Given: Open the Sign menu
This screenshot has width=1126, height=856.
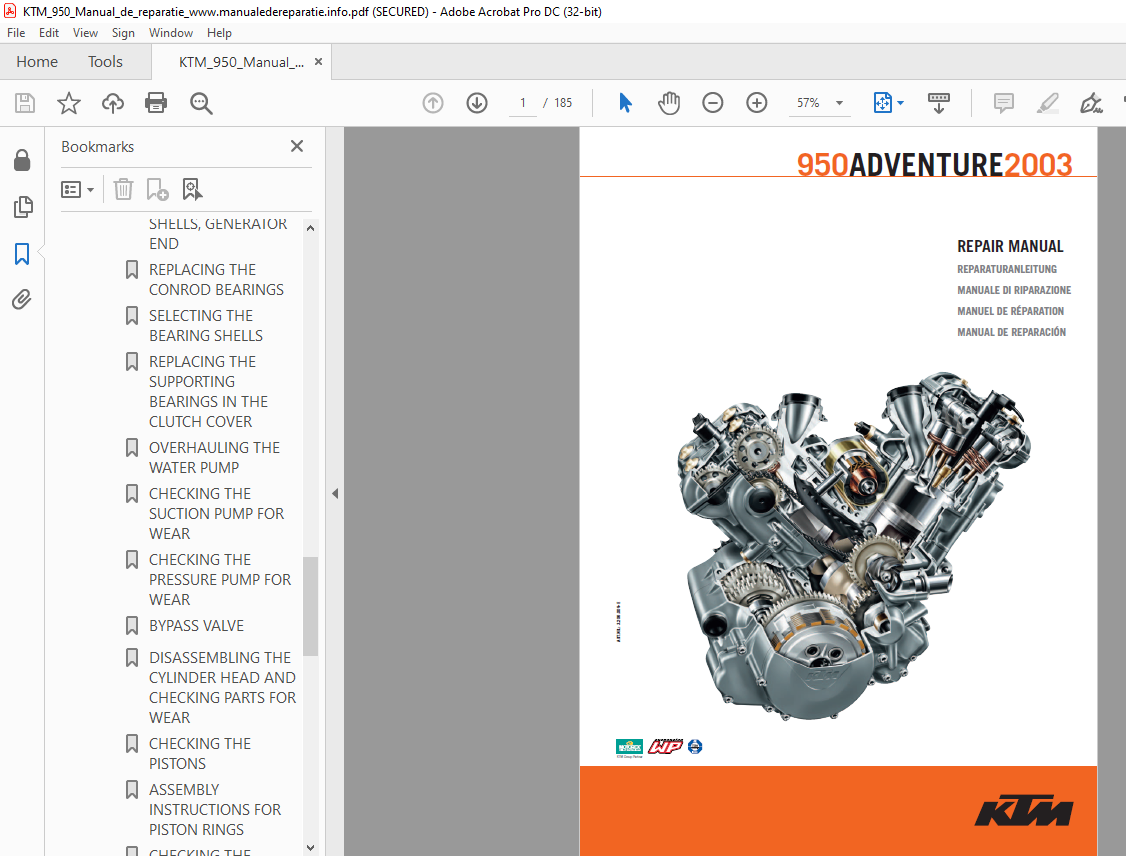Looking at the screenshot, I should point(123,33).
